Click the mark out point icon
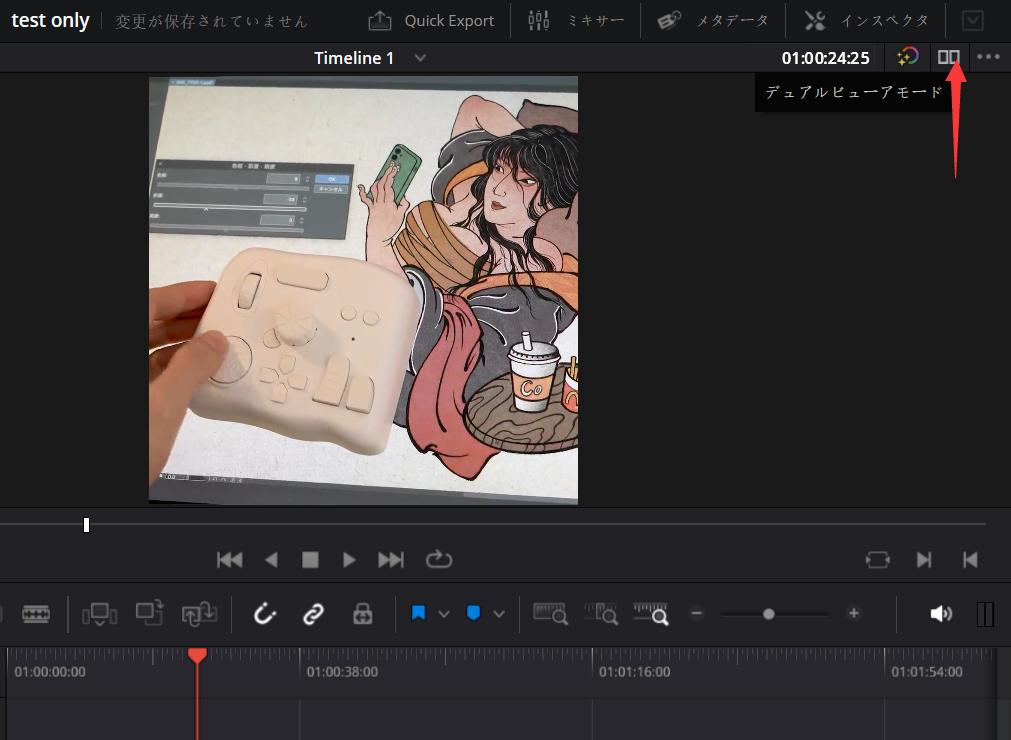 970,560
